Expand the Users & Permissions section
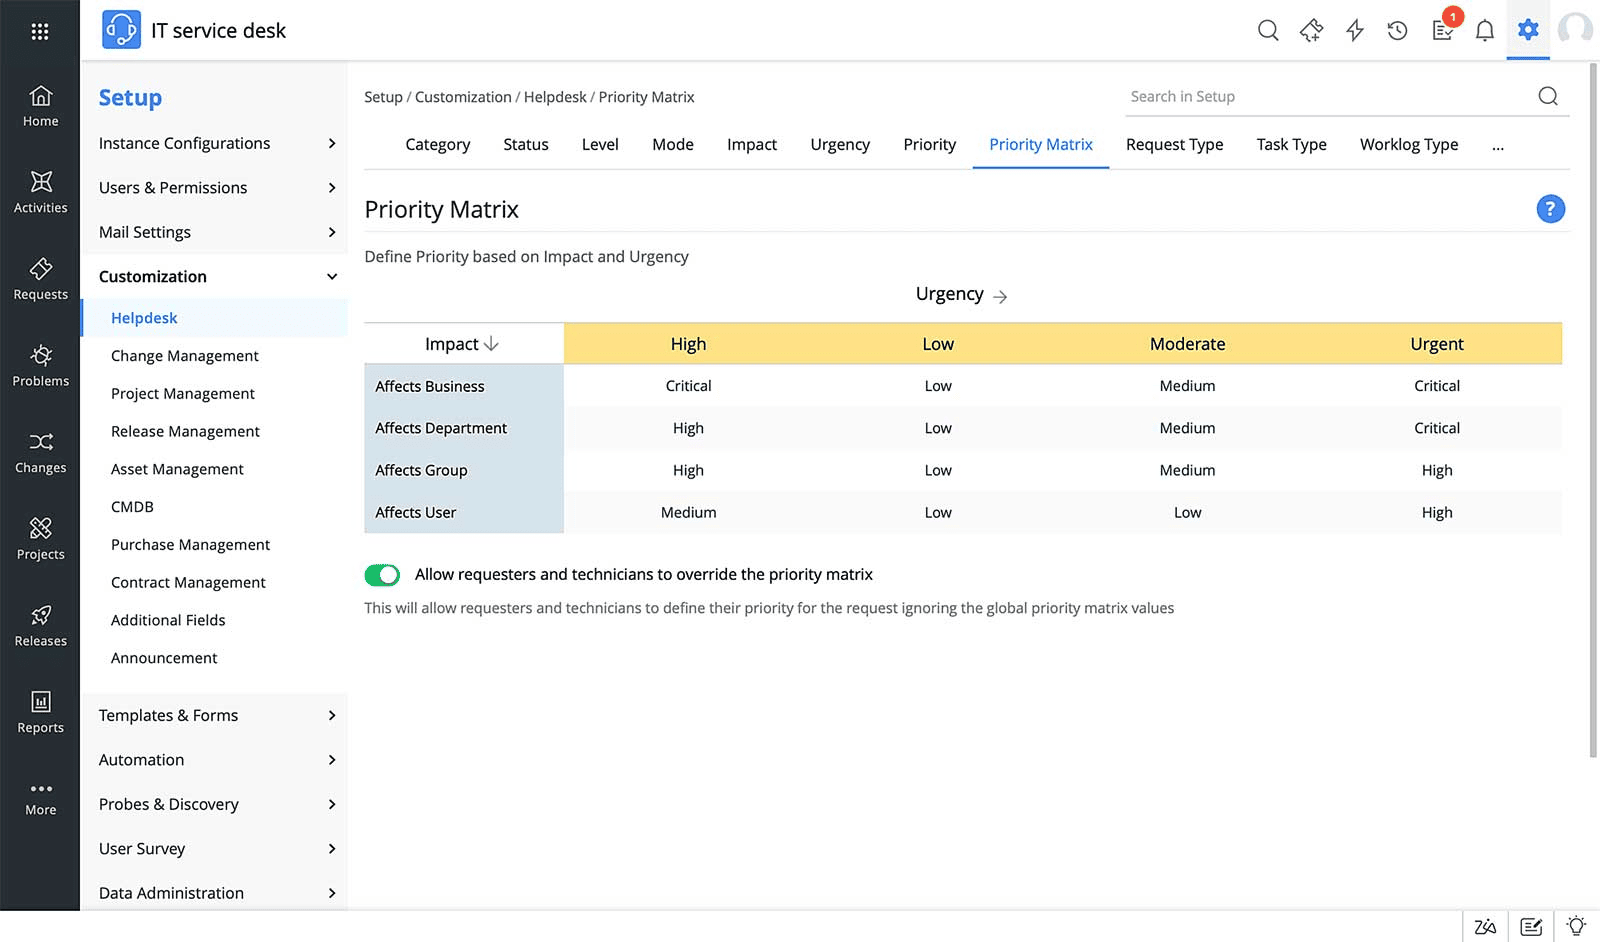 (215, 187)
